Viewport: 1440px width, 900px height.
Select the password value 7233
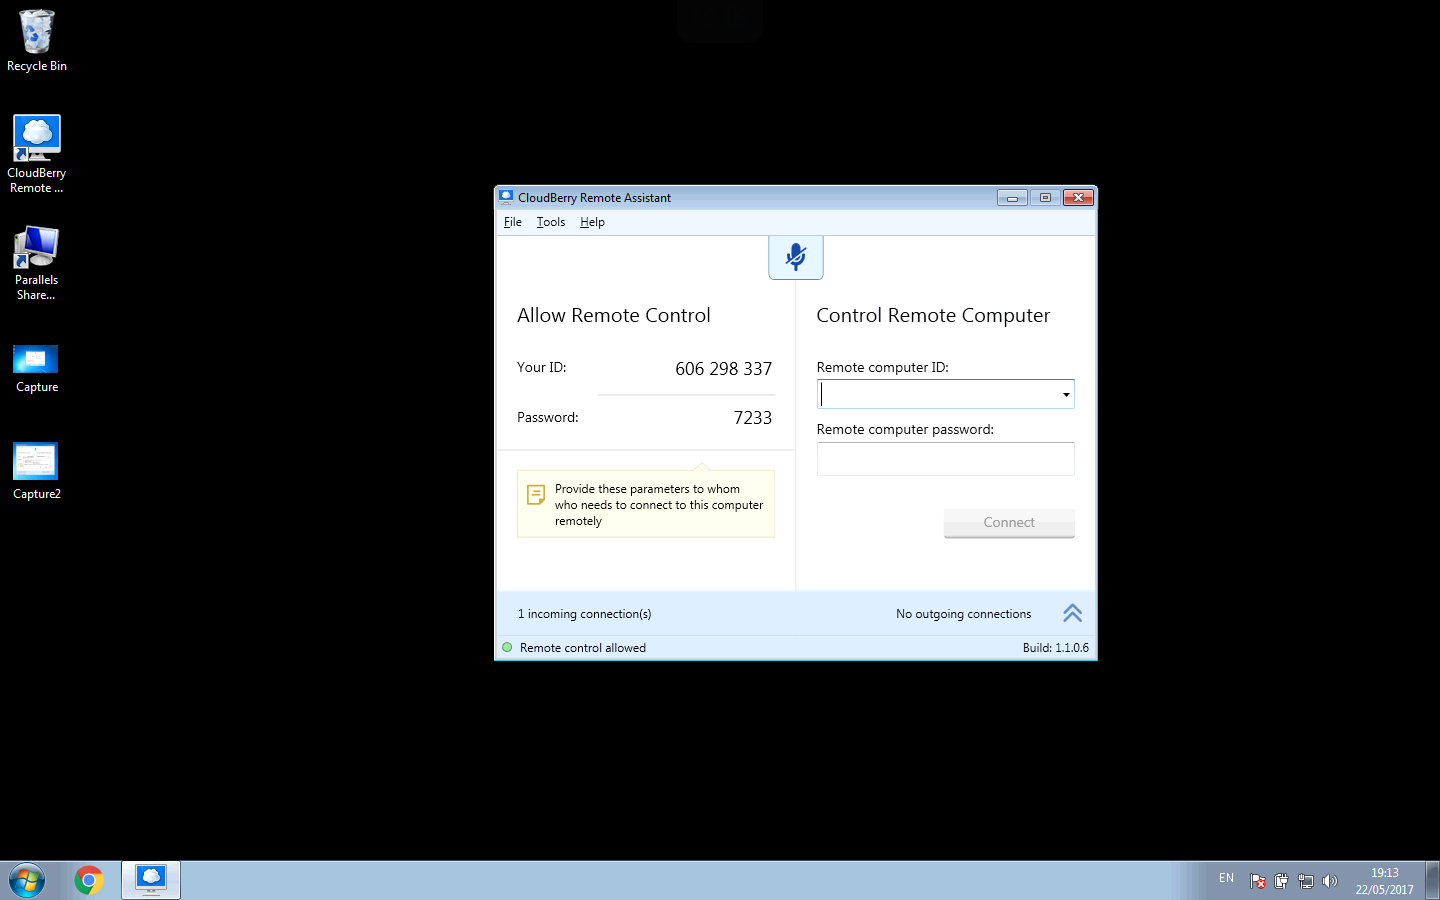[753, 418]
